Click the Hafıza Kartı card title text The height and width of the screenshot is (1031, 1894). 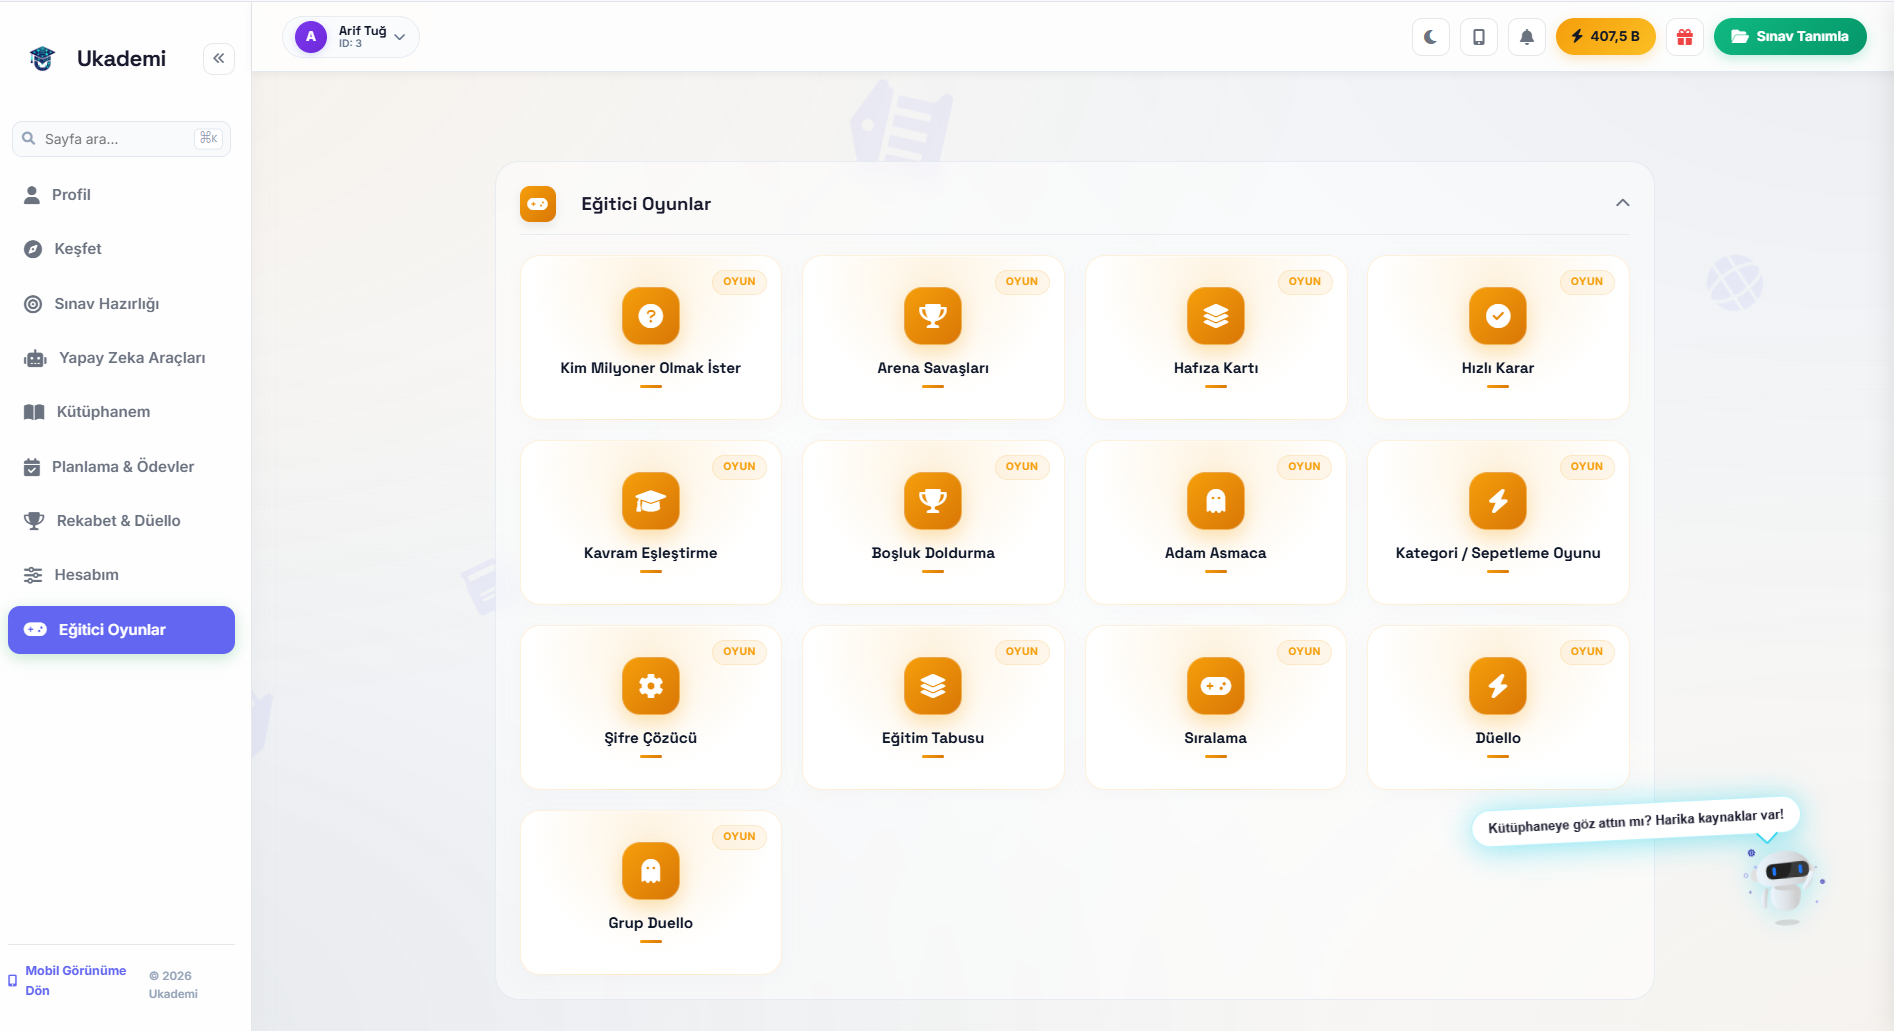1216,368
